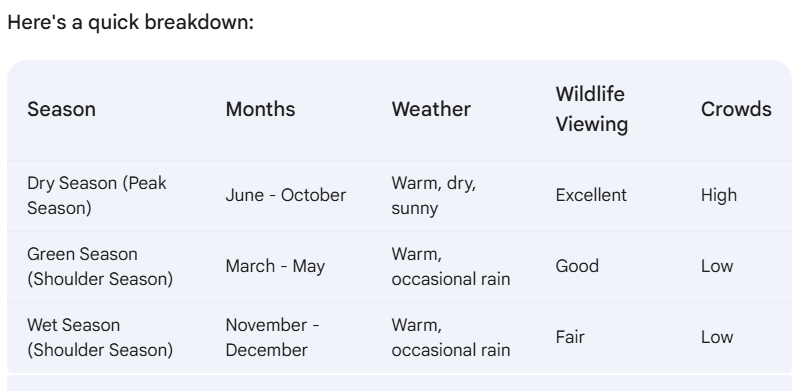Click the Wet Season 'Warm, occasional rain' cell

tap(450, 337)
